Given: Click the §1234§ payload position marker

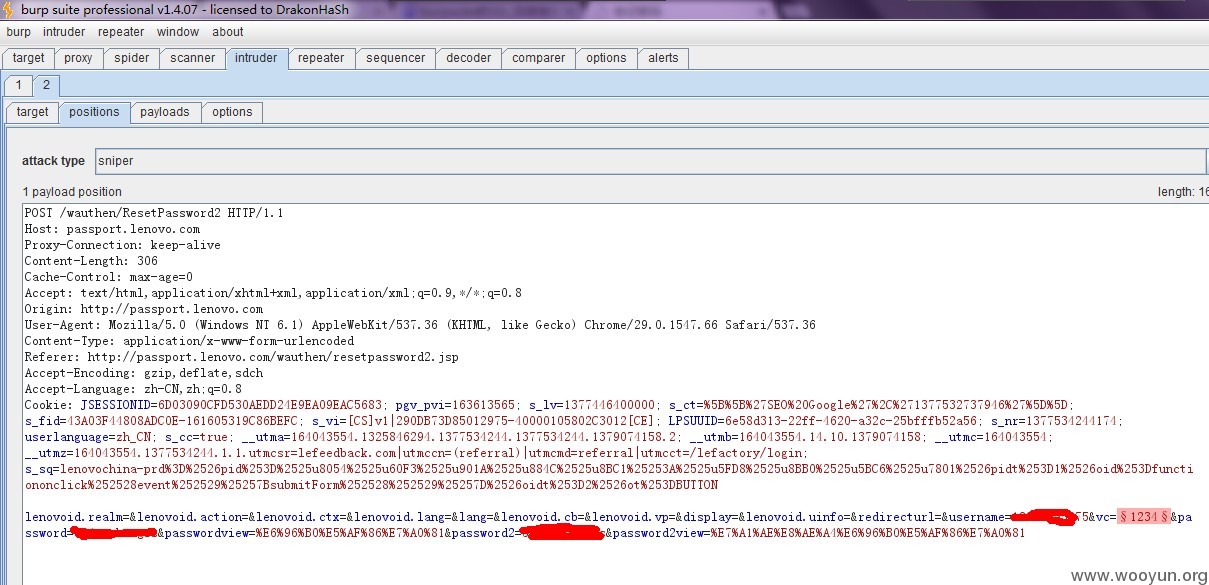Looking at the screenshot, I should tap(1143, 517).
